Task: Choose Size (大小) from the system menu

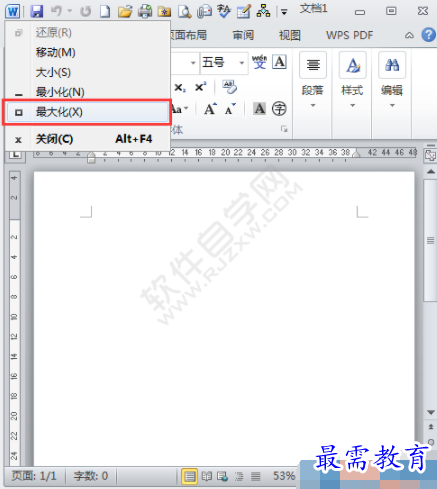Action: [87, 72]
